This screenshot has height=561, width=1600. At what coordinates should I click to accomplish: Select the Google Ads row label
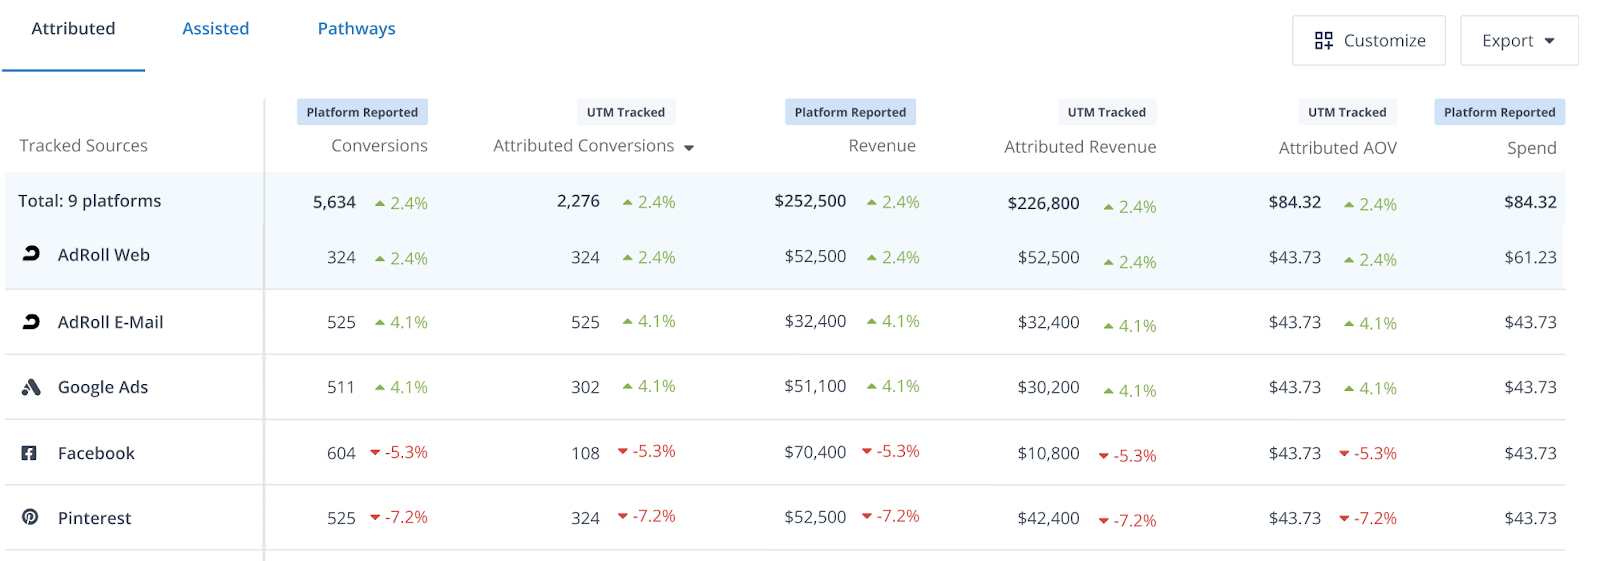(x=103, y=387)
